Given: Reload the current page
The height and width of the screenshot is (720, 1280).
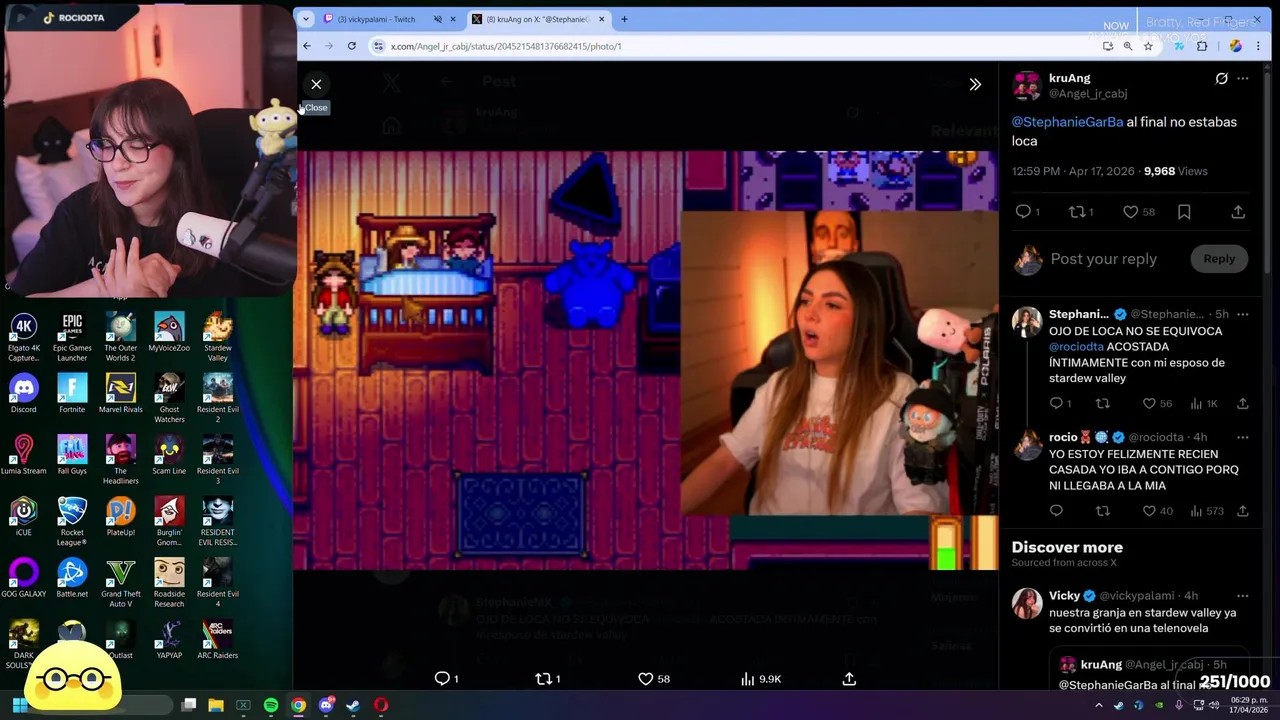Looking at the screenshot, I should click(x=352, y=46).
